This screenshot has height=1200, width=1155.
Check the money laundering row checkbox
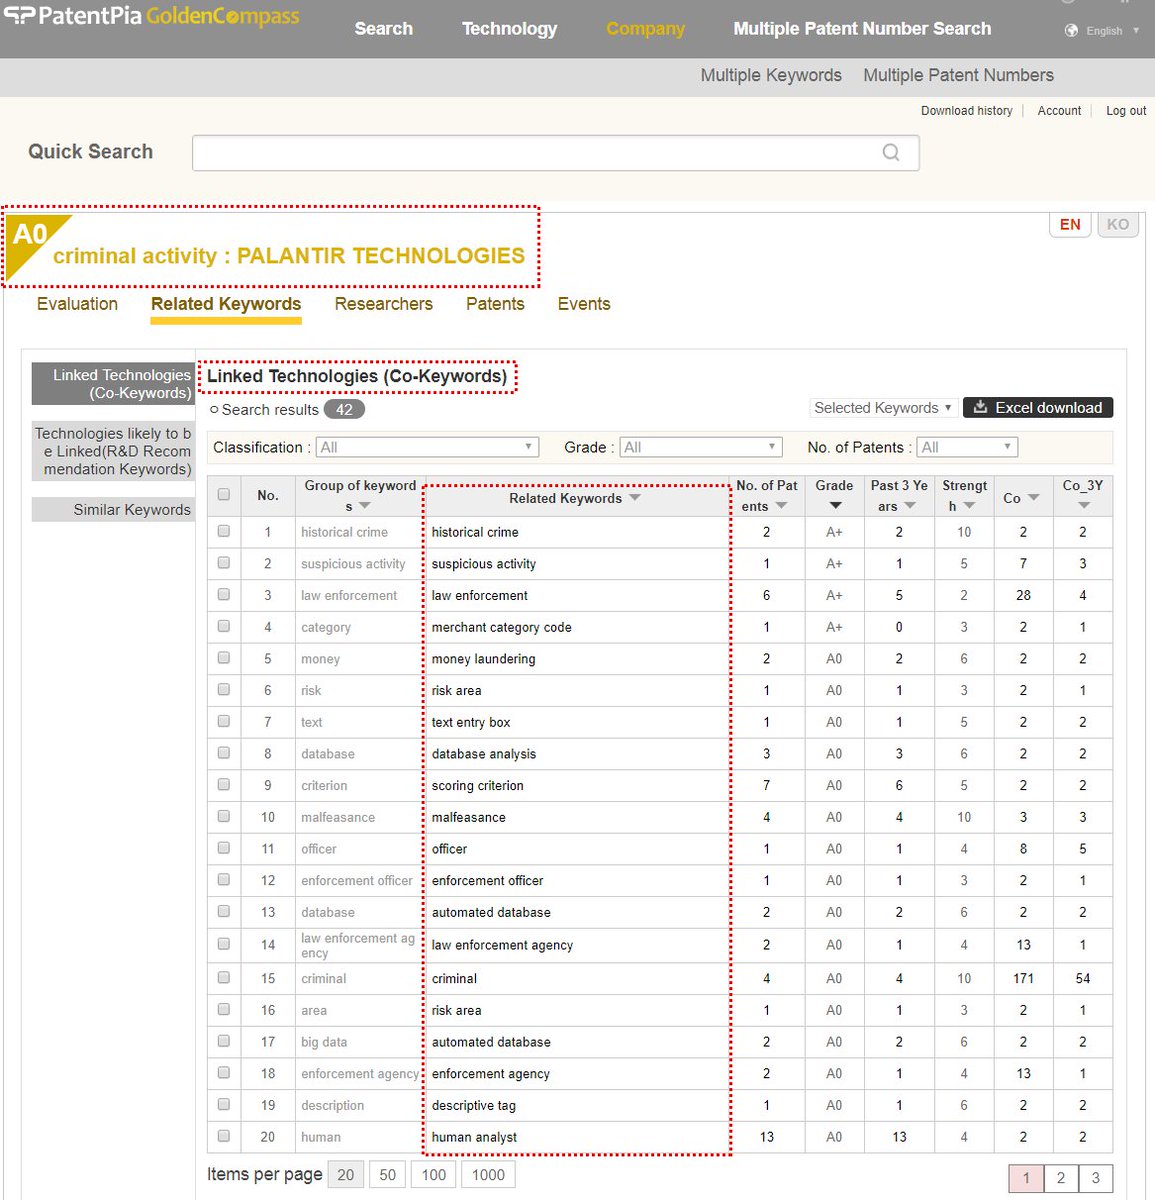224,658
